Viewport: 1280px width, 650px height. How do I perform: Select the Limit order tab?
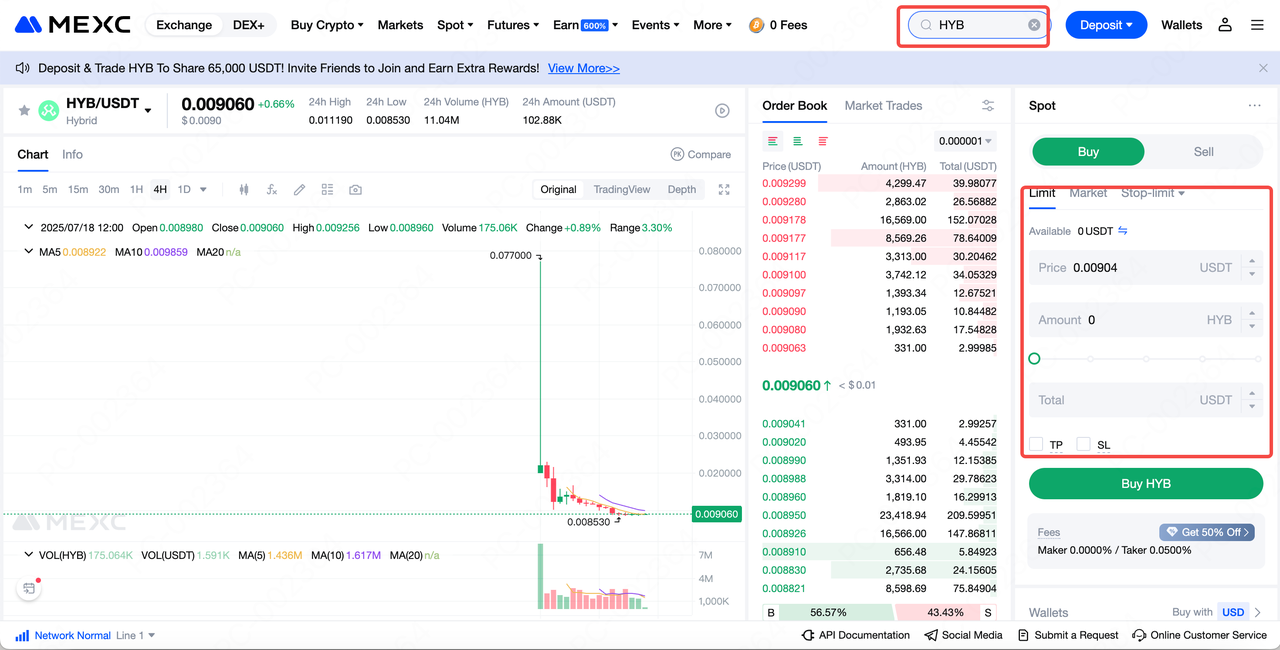point(1042,193)
